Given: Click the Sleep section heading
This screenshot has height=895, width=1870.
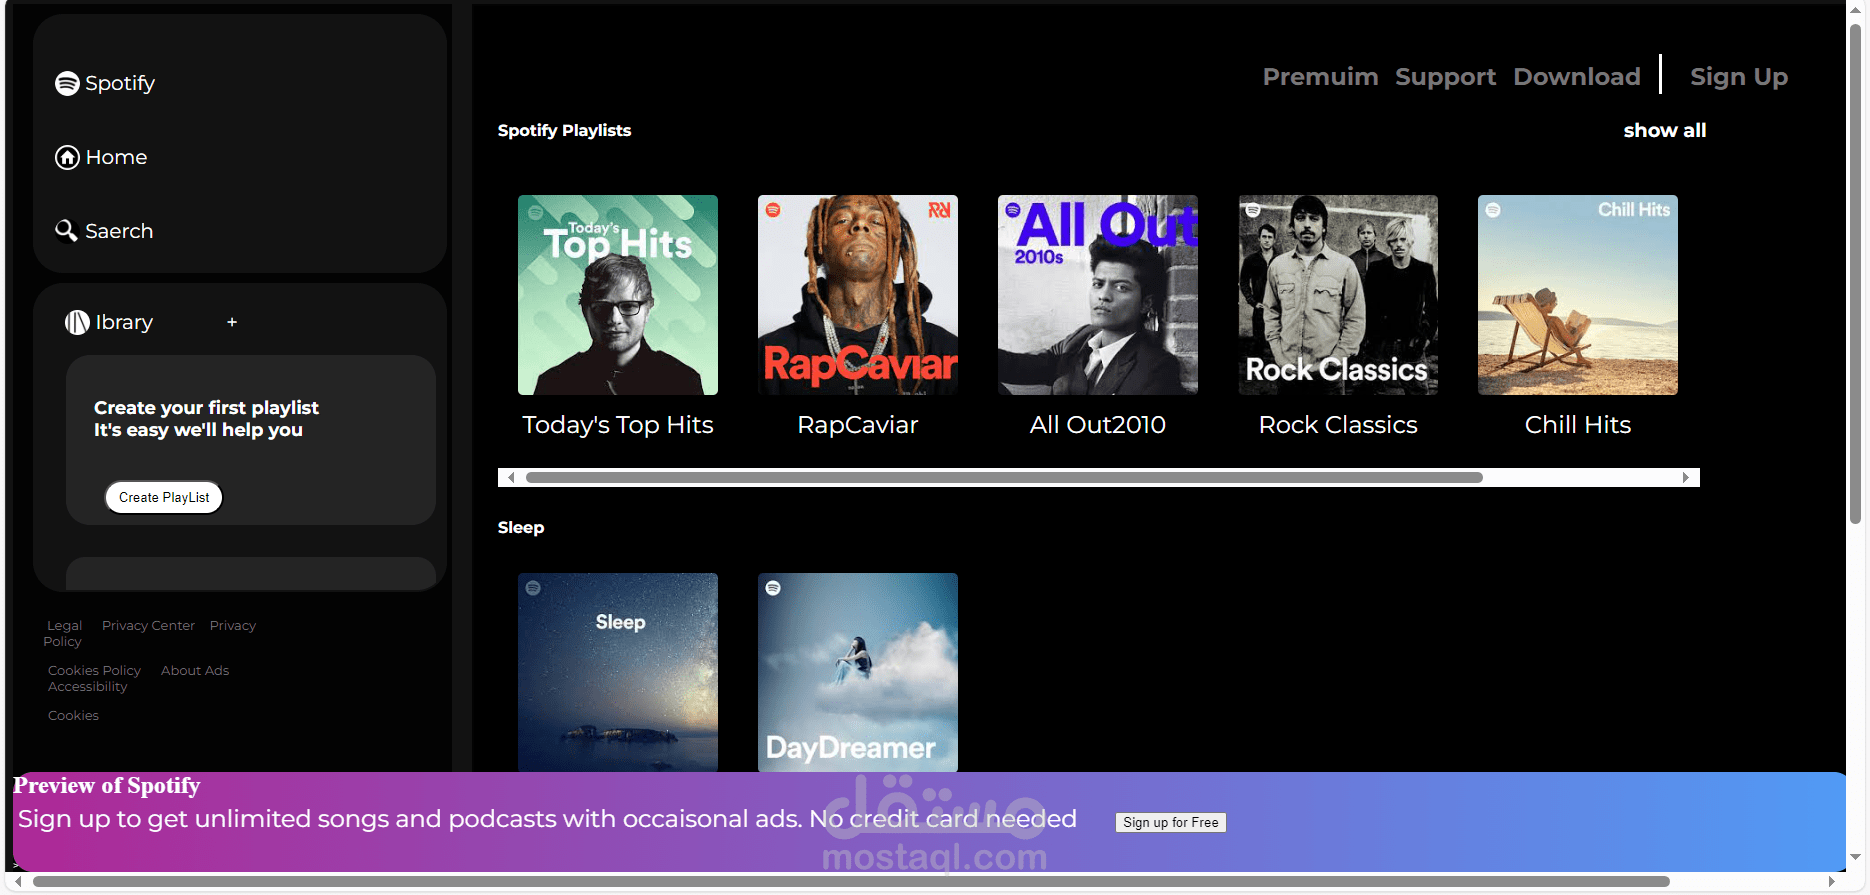Looking at the screenshot, I should [521, 527].
